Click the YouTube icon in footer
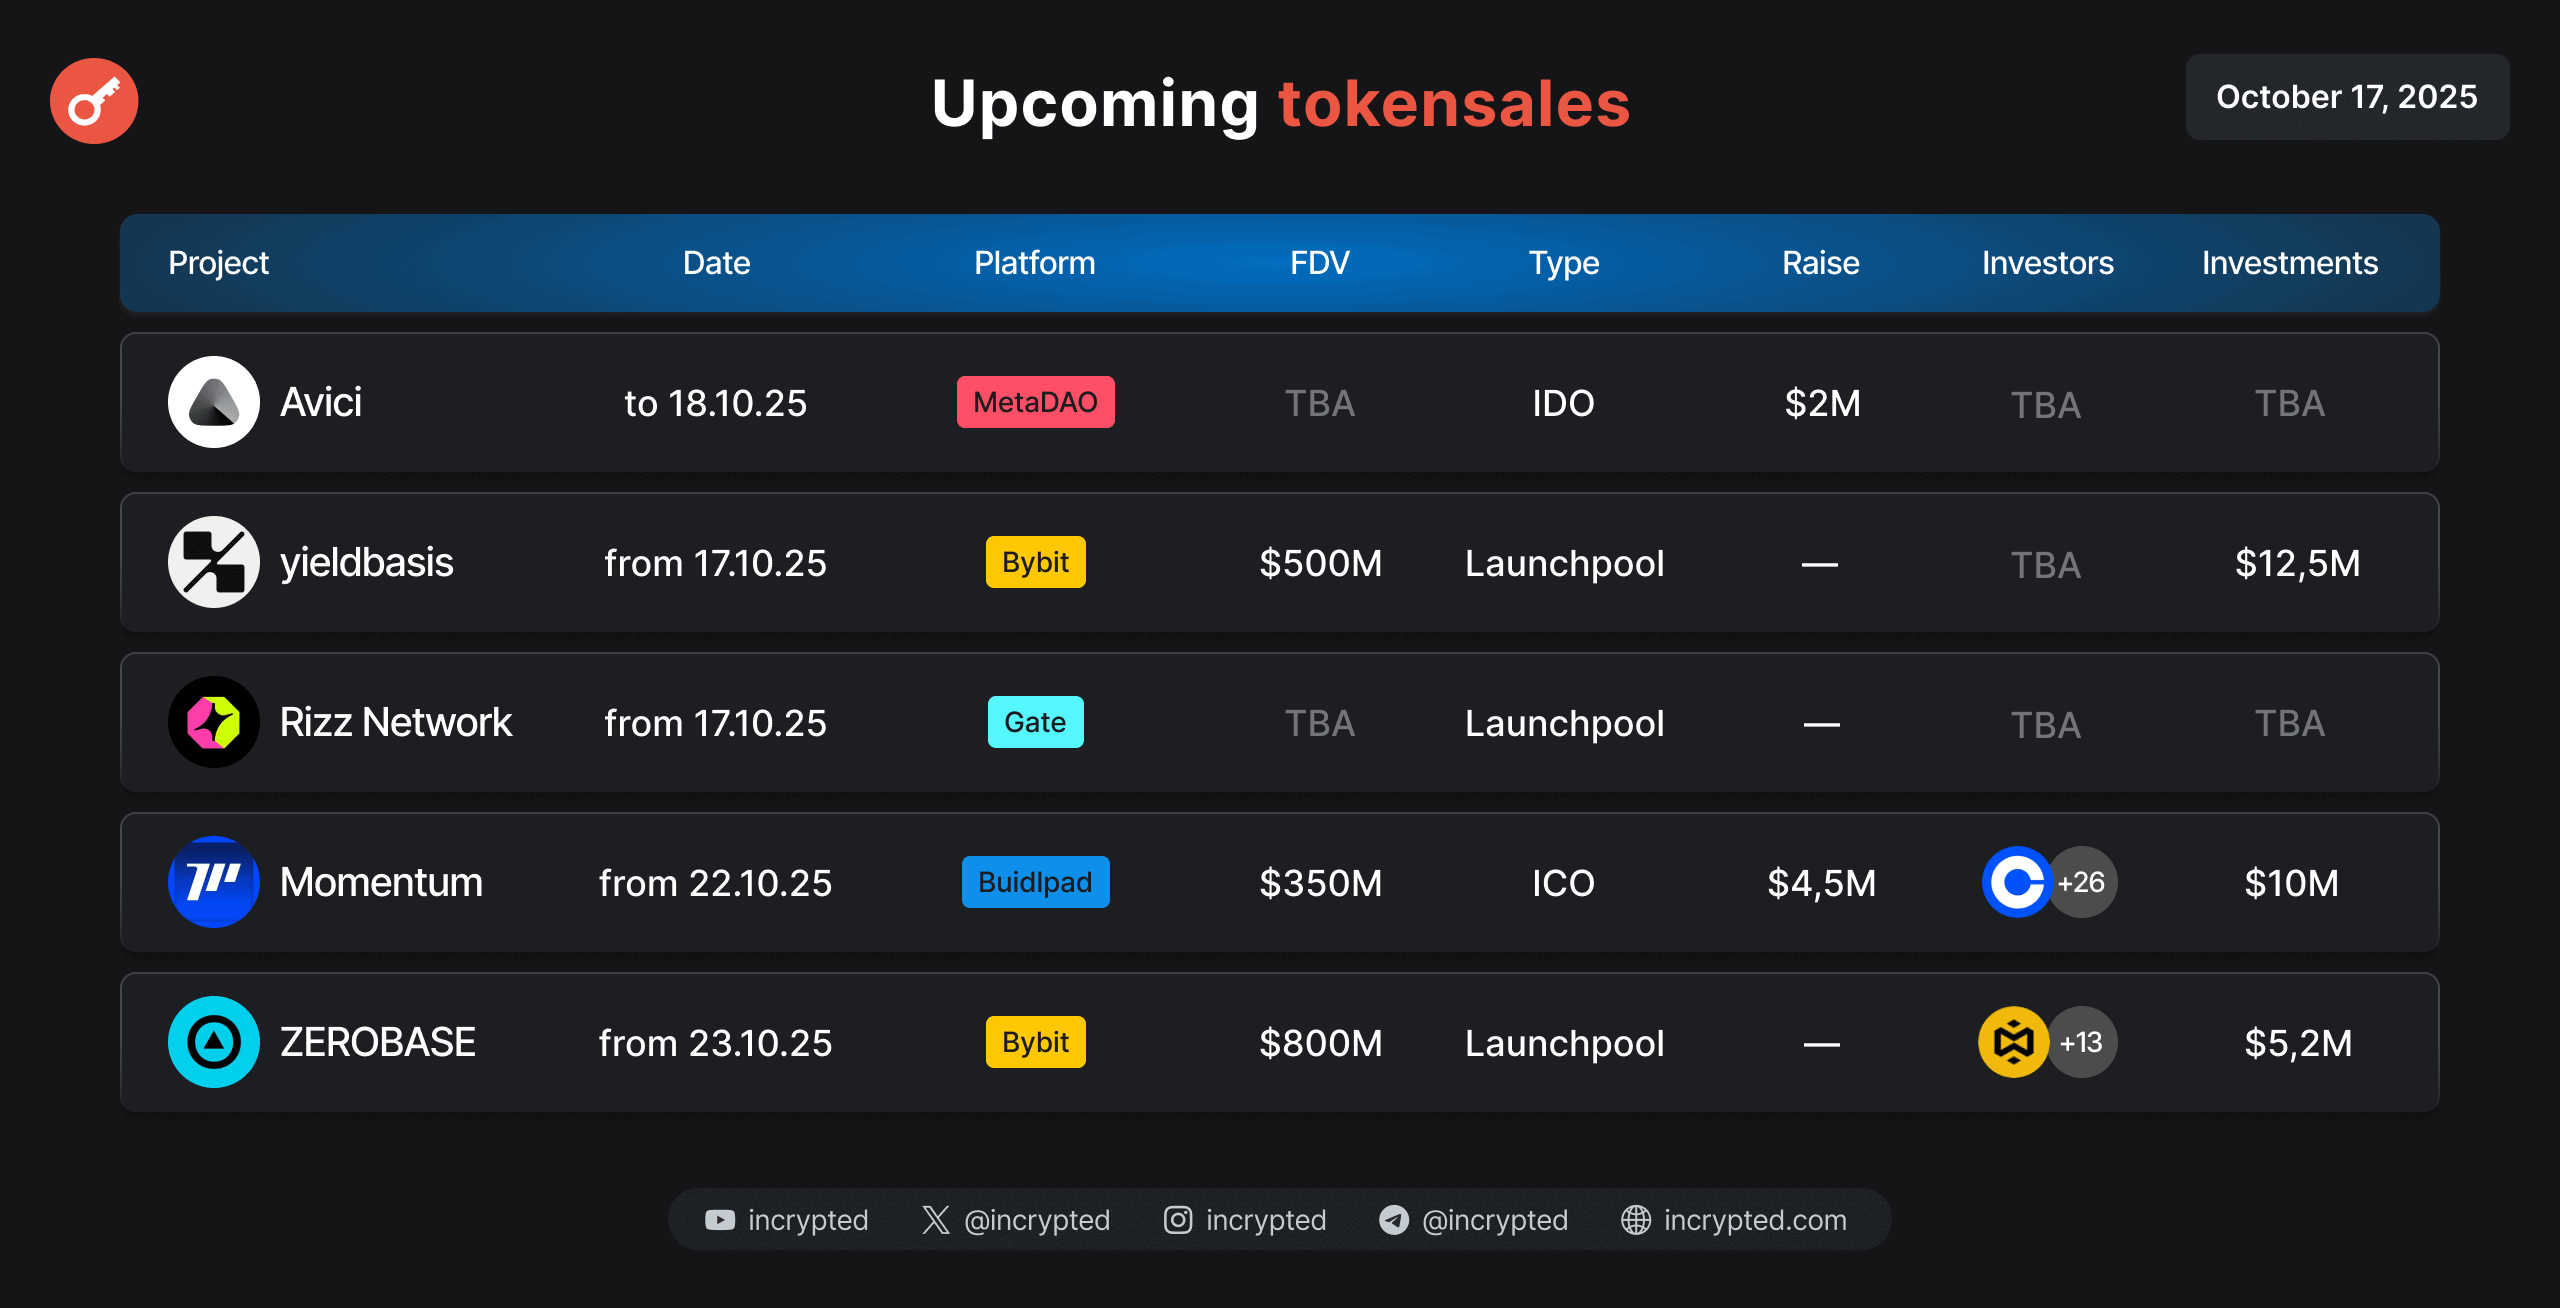 (x=719, y=1220)
